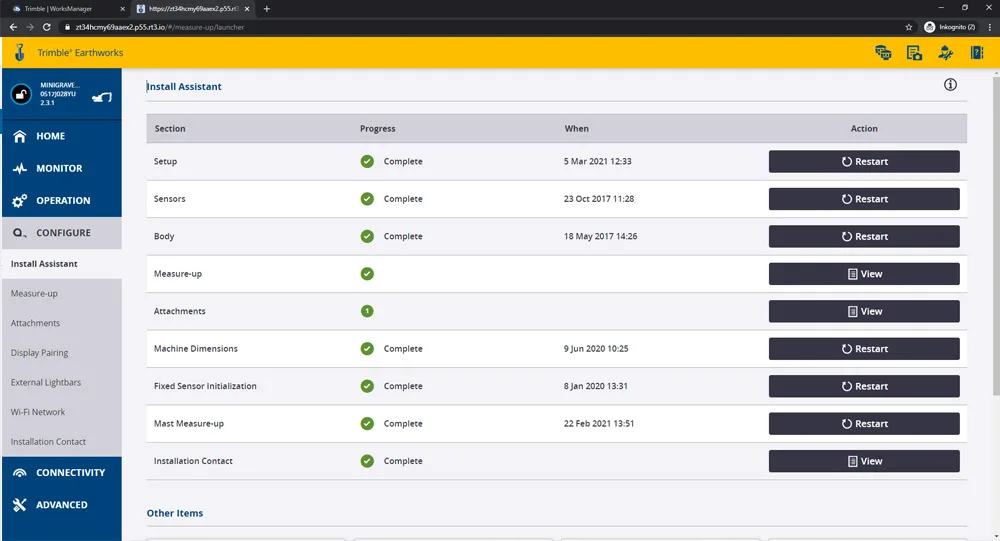Screen dimensions: 1000x541
Task: Click the page vertical scrollbar
Action: [996, 236]
